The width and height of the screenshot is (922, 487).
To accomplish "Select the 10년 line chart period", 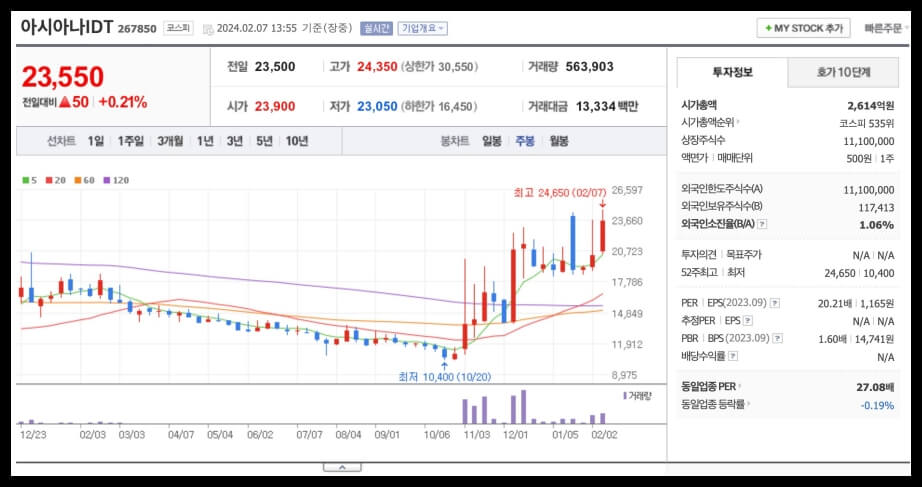I will [297, 141].
